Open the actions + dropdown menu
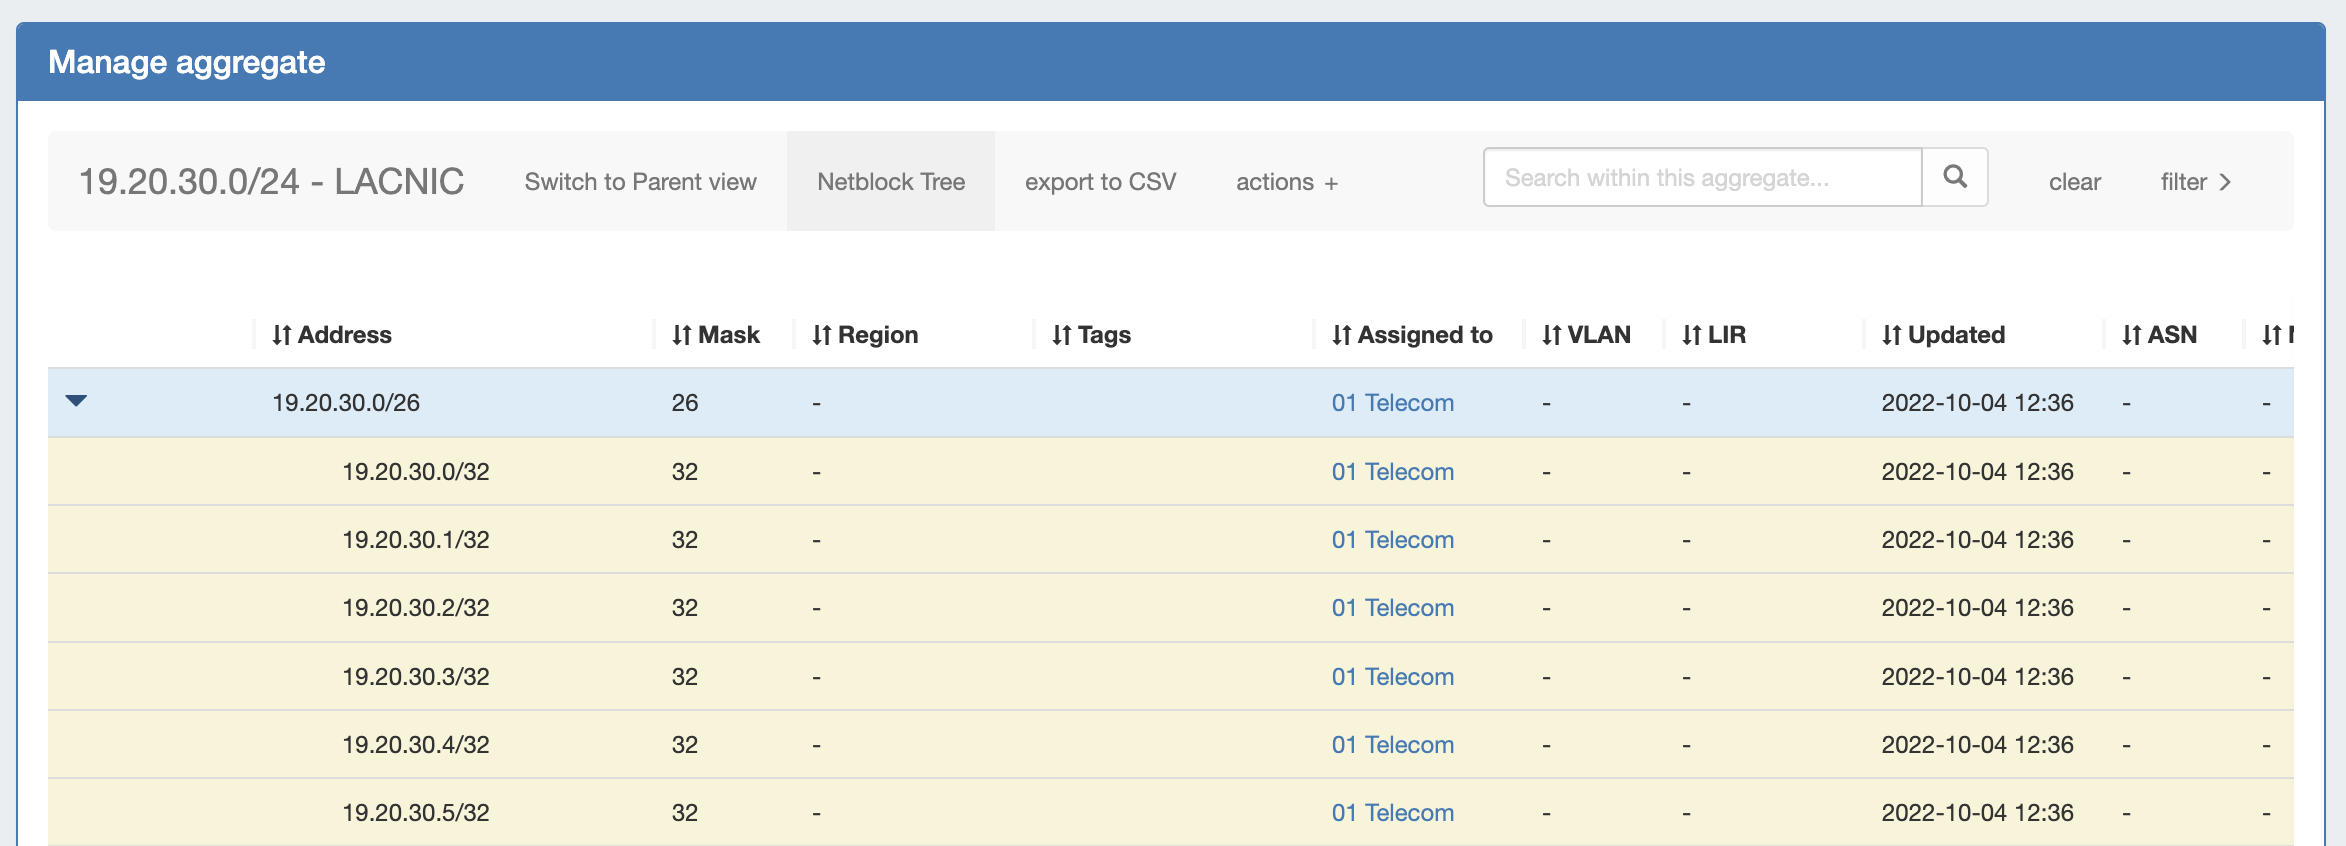The width and height of the screenshot is (2346, 846). pyautogui.click(x=1286, y=182)
